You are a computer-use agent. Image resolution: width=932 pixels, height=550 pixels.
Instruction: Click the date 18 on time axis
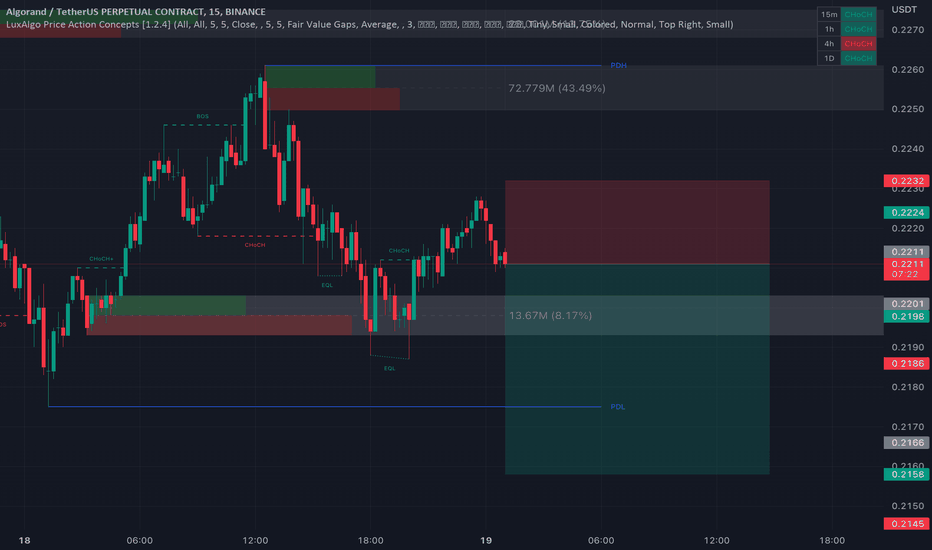coord(24,540)
